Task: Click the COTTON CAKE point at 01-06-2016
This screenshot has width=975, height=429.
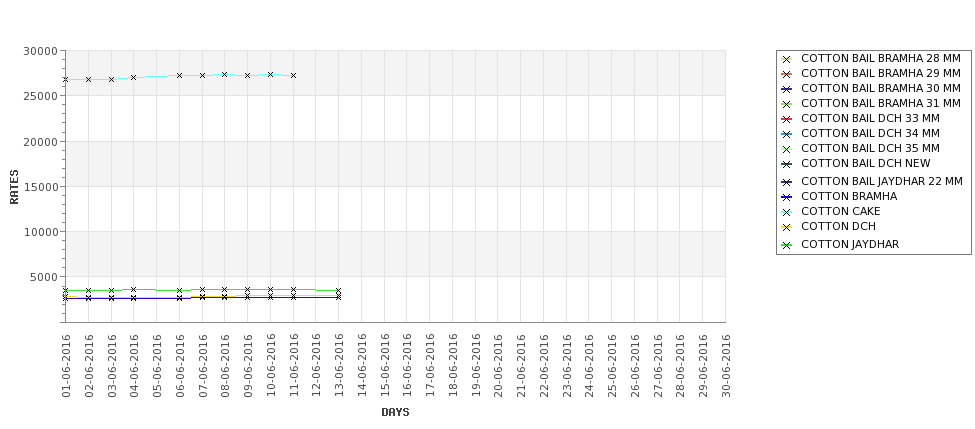Action: point(66,80)
